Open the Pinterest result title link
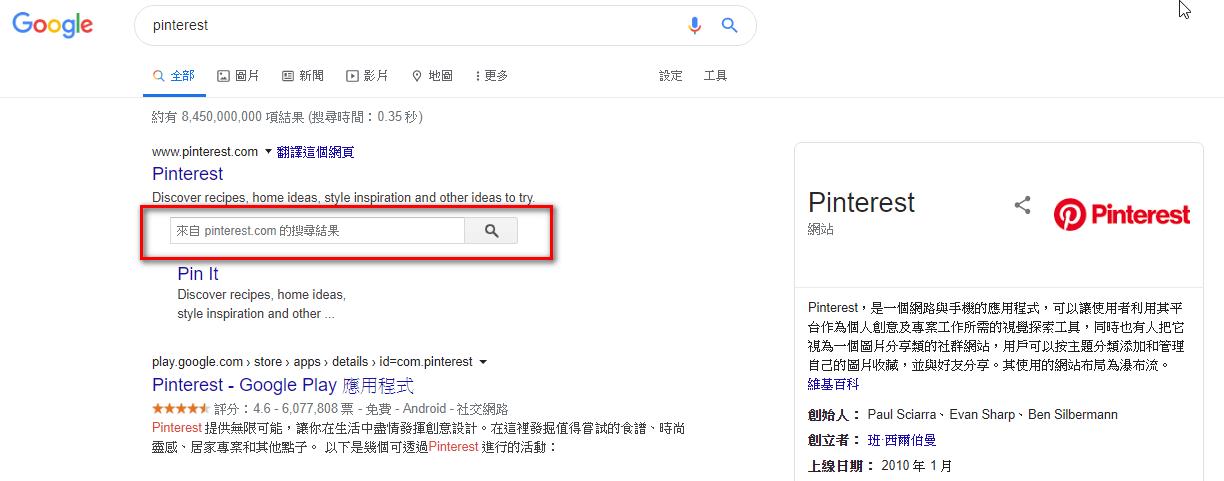 pyautogui.click(x=188, y=174)
